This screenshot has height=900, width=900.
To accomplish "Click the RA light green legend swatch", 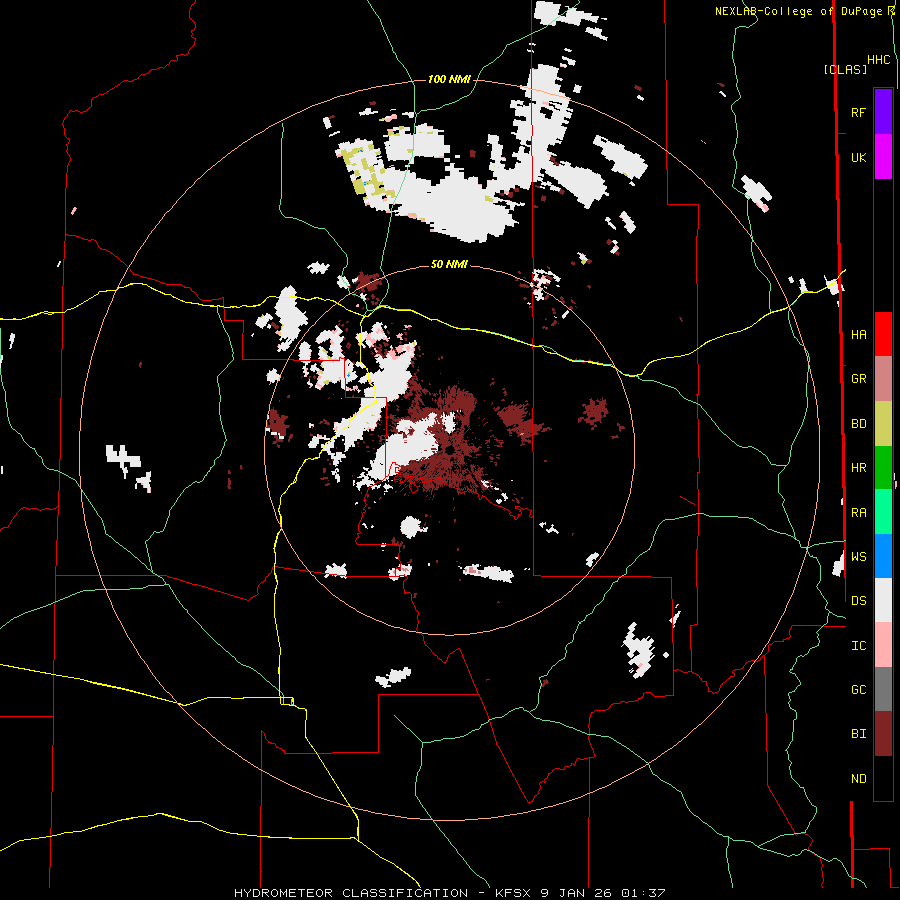I will 883,512.
